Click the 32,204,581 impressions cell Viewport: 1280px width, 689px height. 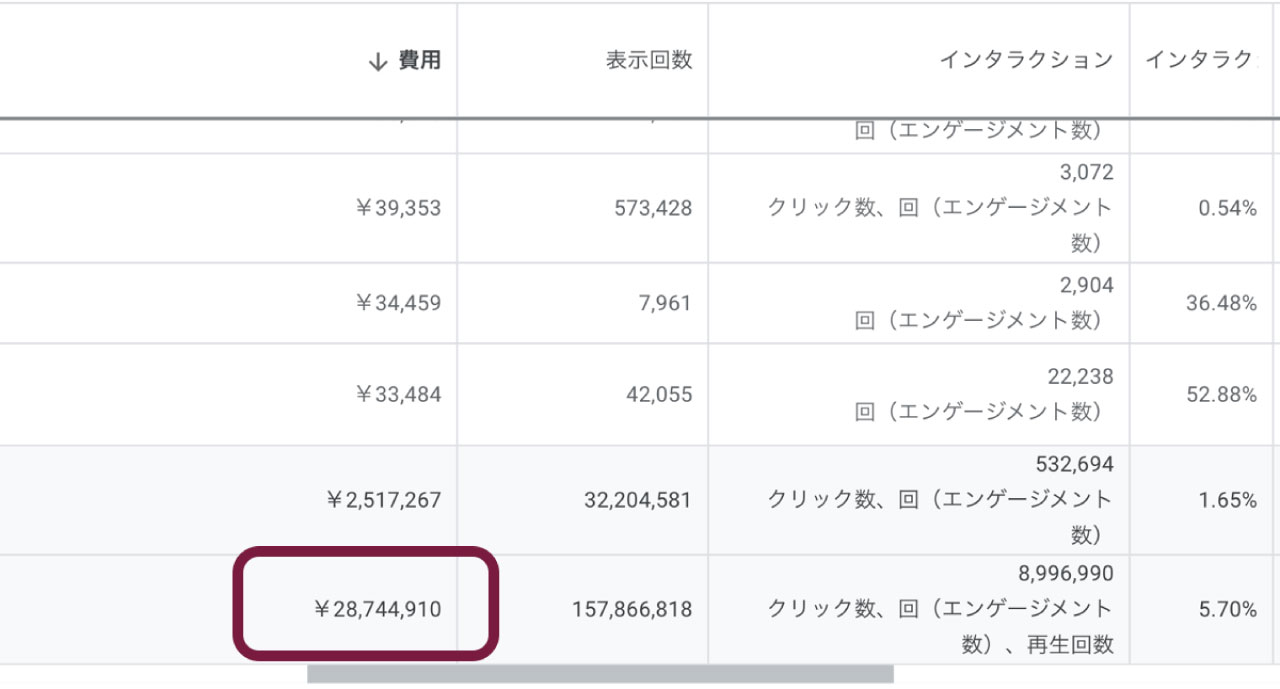(x=637, y=500)
